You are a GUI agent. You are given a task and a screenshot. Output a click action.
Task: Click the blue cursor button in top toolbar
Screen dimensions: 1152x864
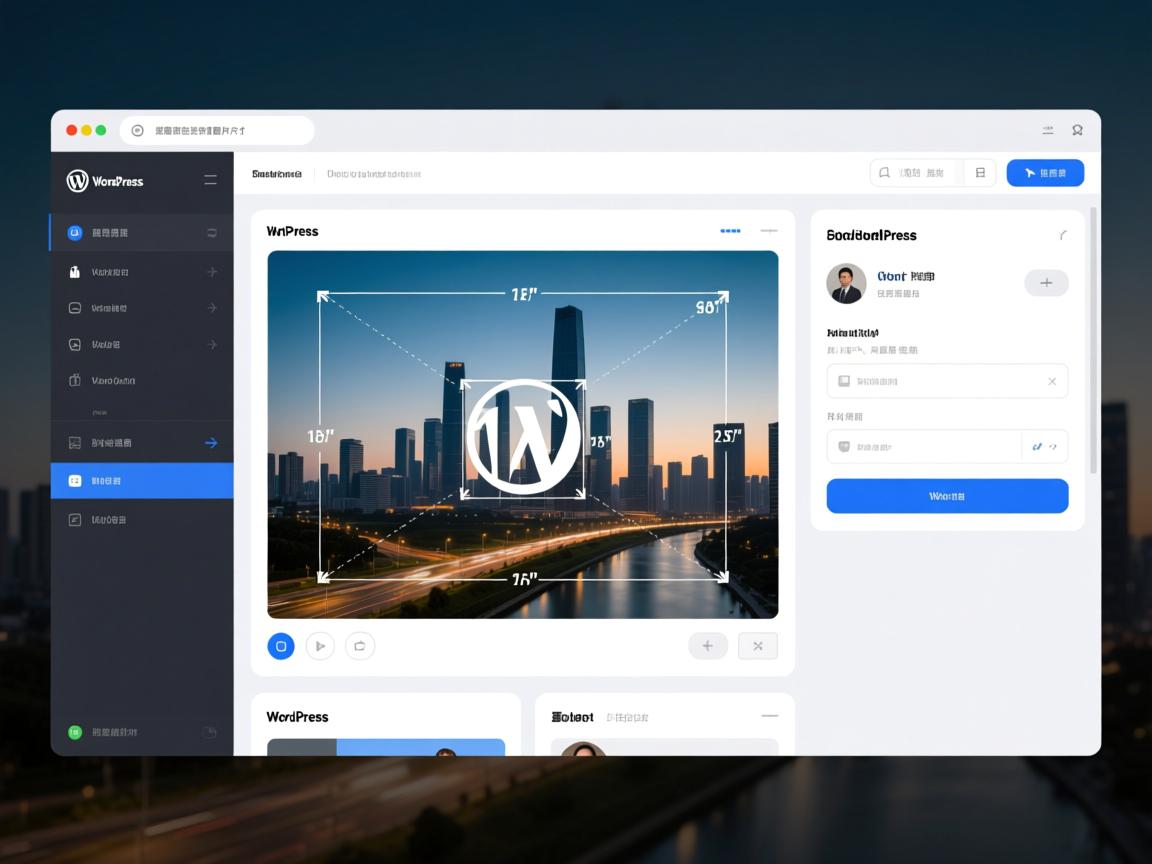click(1045, 173)
